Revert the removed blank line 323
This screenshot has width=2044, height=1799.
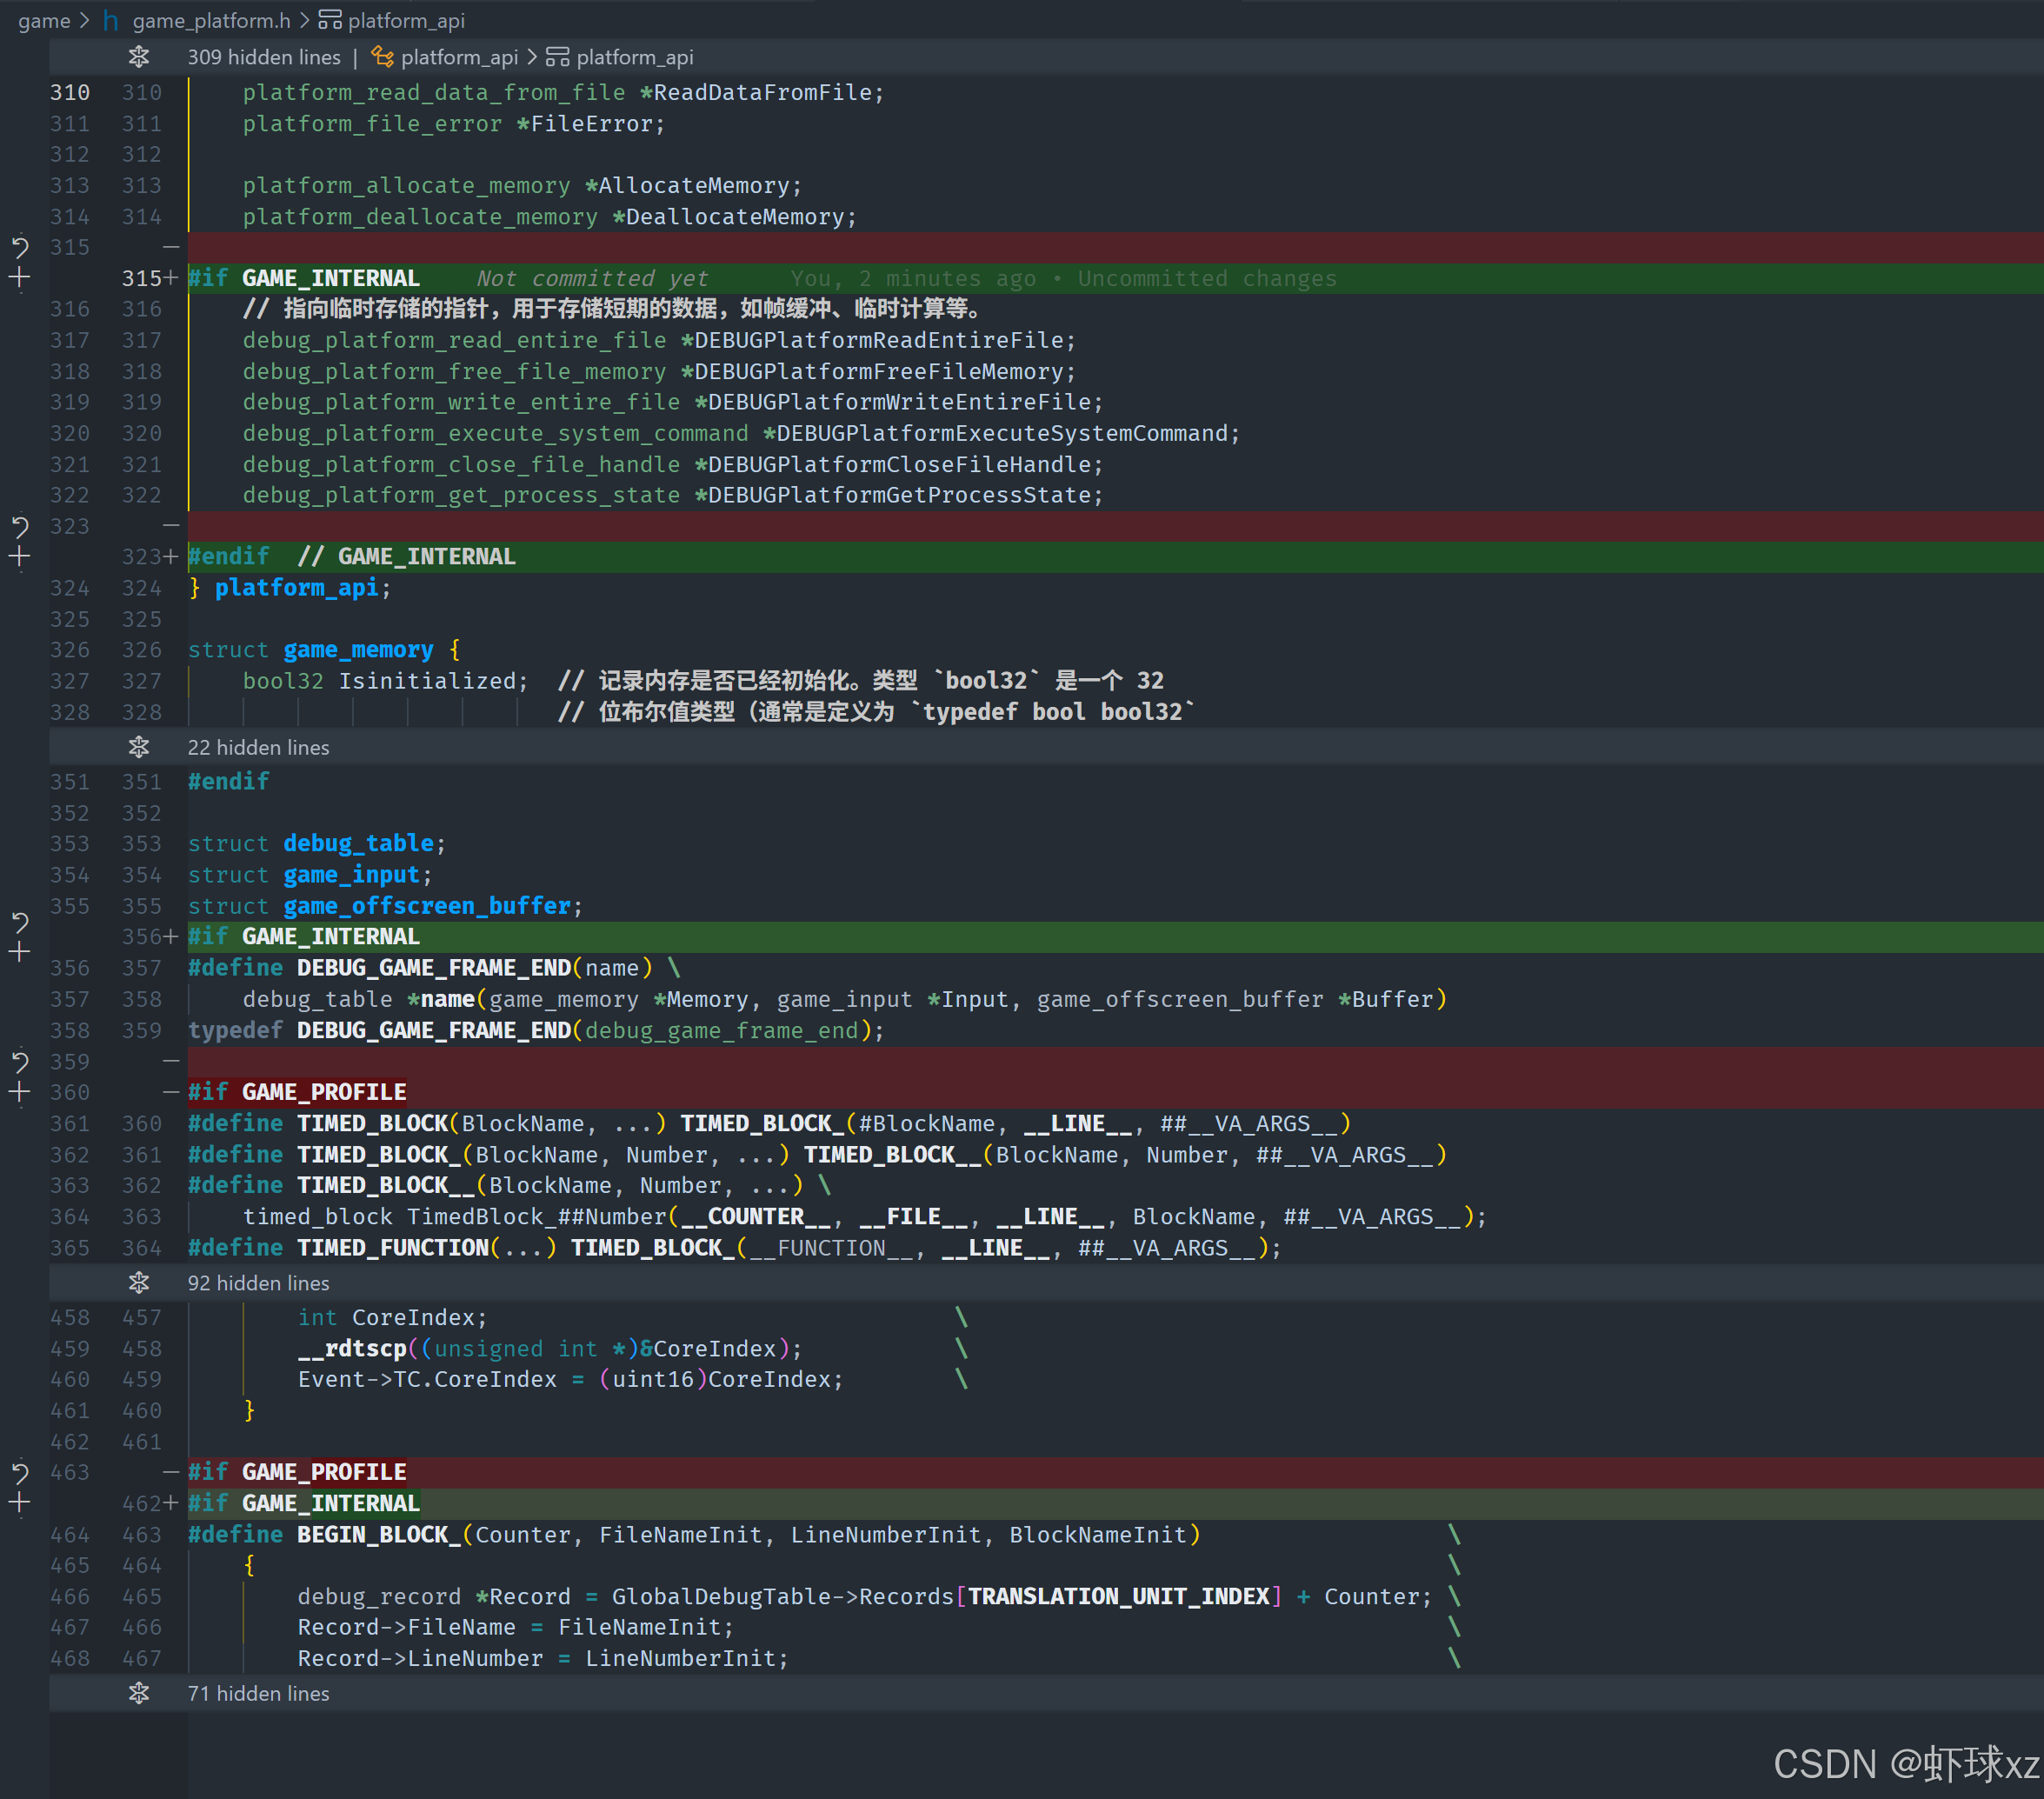pyautogui.click(x=20, y=526)
